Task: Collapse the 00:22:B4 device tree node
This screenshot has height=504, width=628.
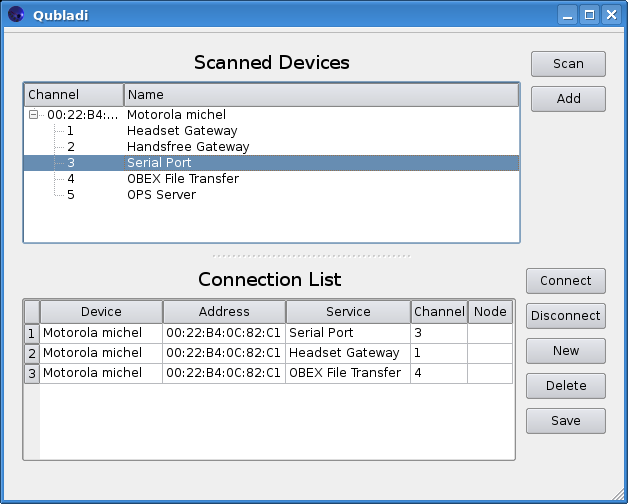Action: pyautogui.click(x=34, y=115)
